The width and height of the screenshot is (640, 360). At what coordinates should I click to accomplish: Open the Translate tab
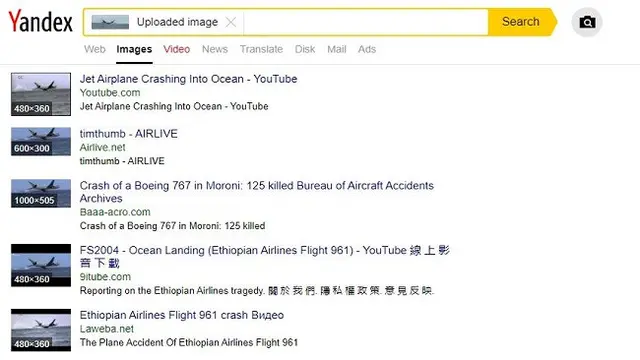coord(261,49)
